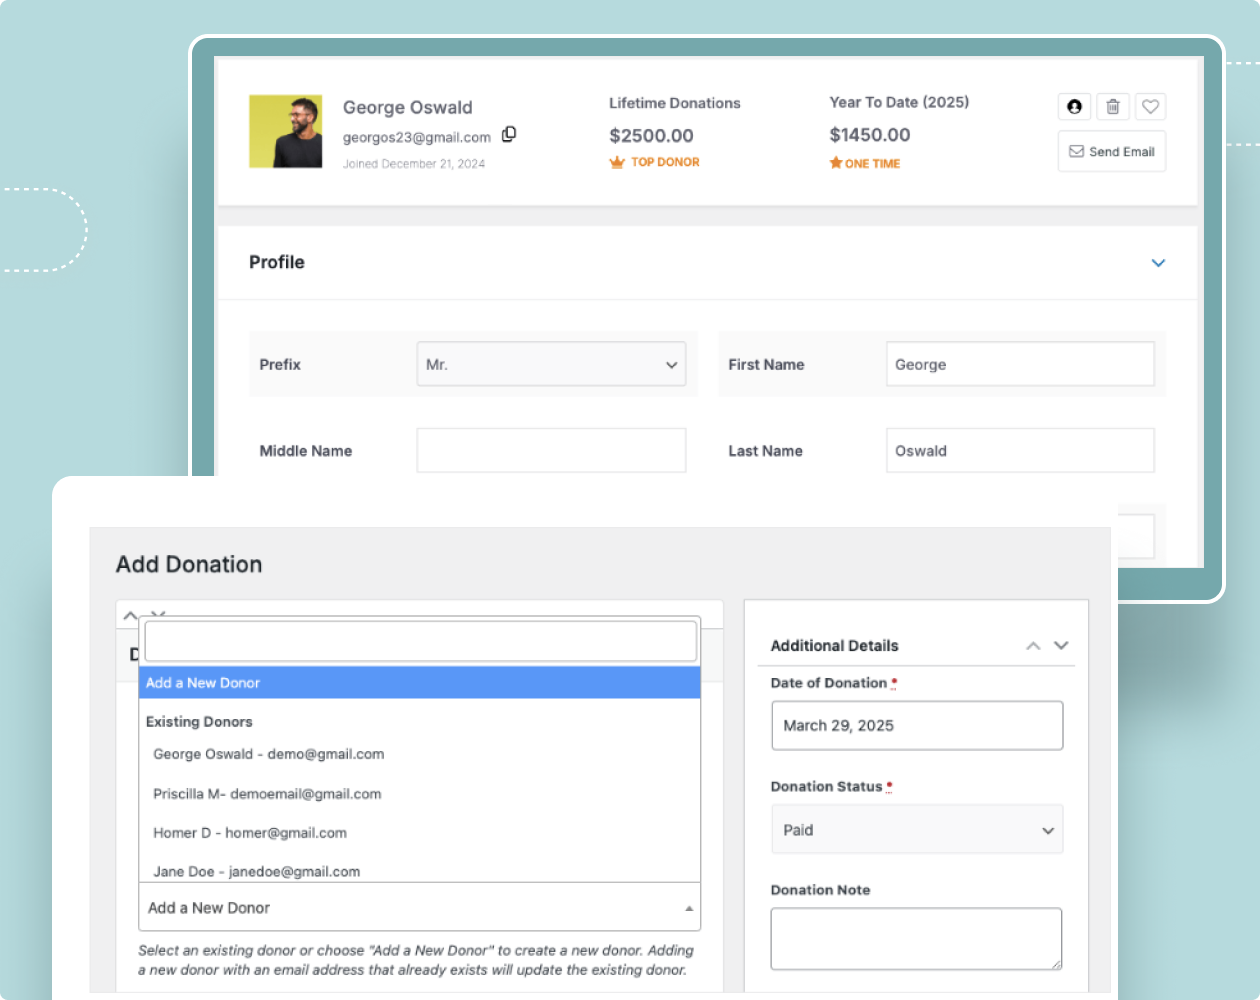The width and height of the screenshot is (1260, 1000).
Task: Open the Donation Status dropdown set to Paid
Action: (916, 829)
